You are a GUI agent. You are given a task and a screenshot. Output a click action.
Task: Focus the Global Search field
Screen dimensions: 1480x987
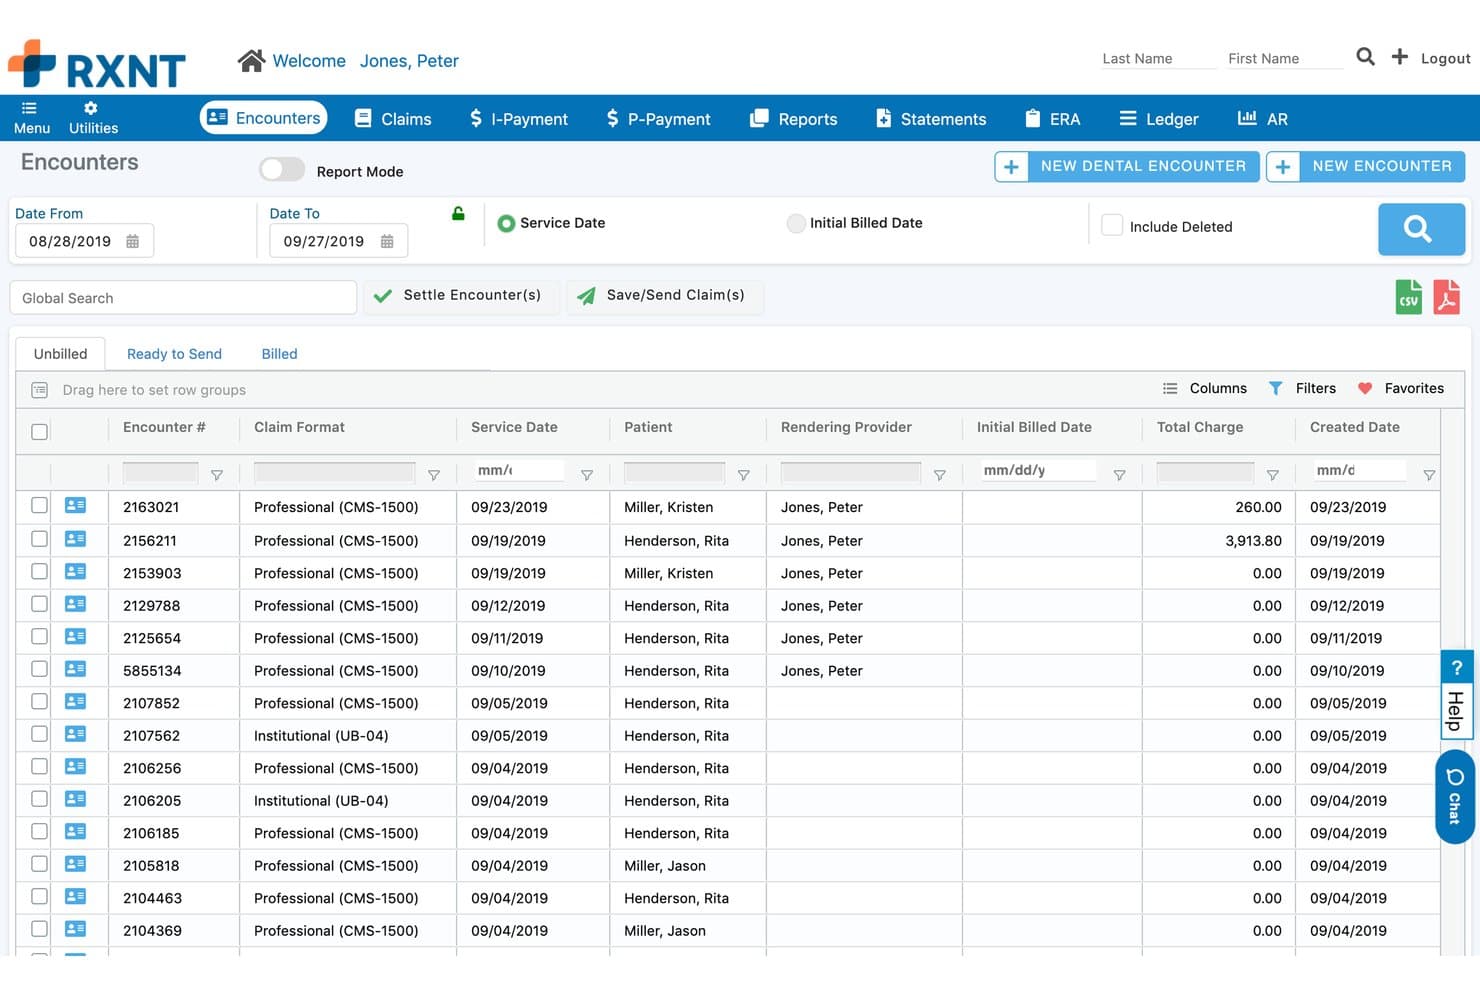183,298
